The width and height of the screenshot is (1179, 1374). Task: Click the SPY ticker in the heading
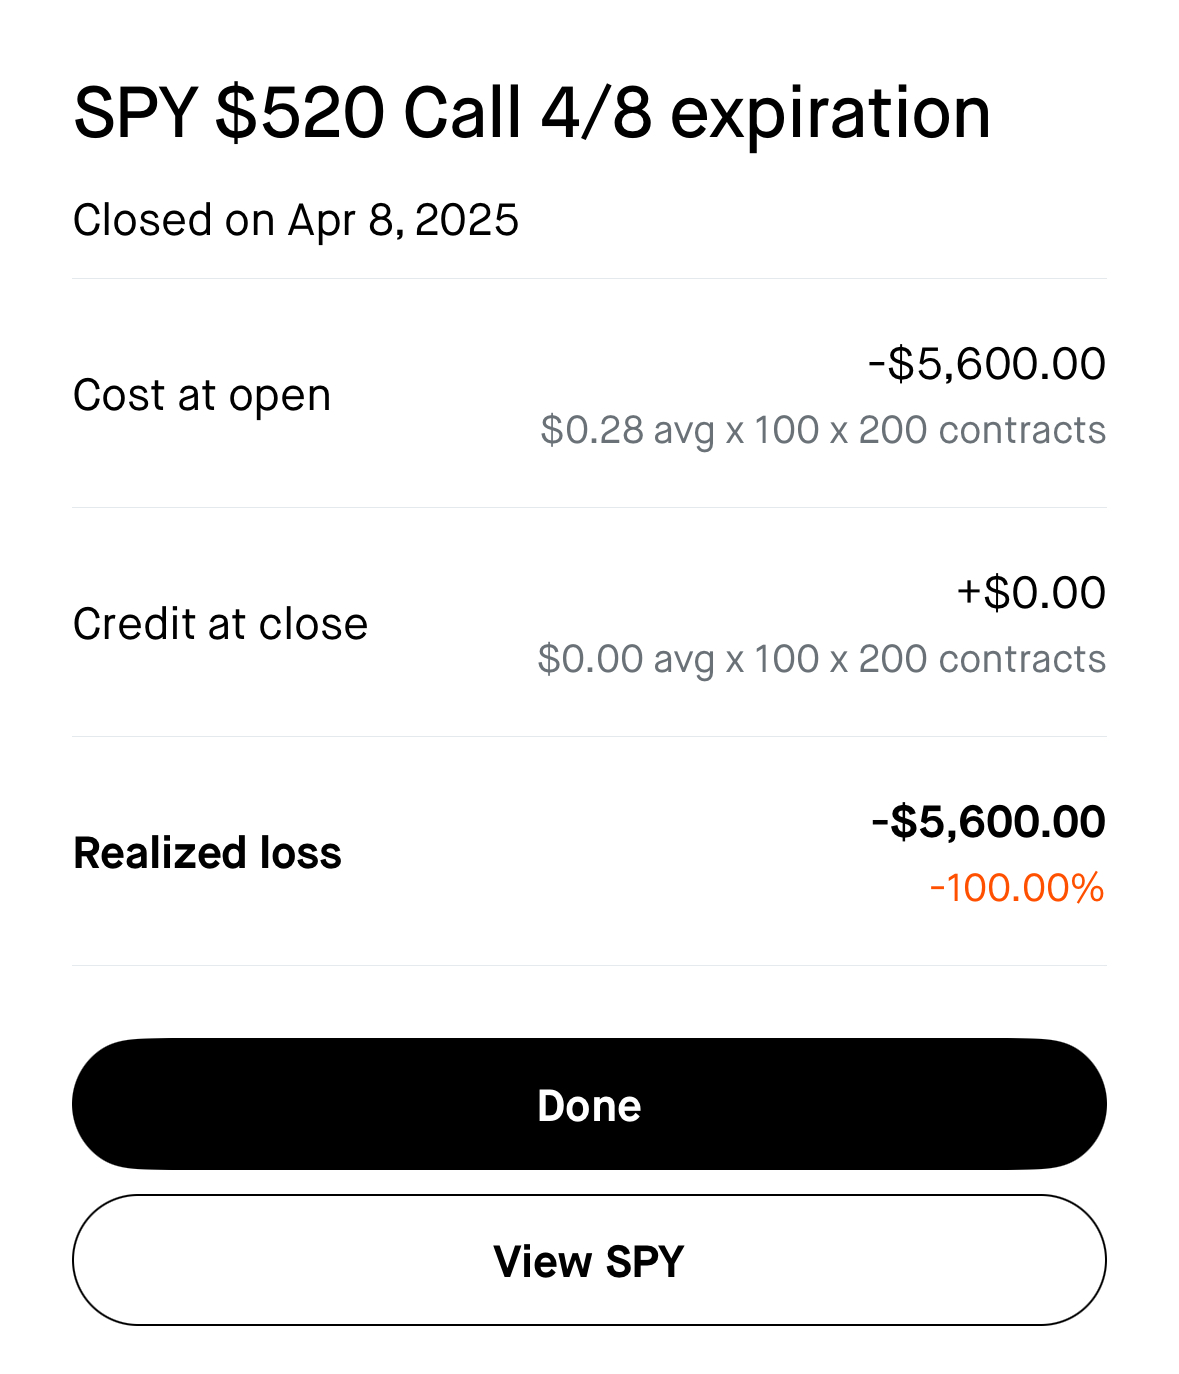135,113
